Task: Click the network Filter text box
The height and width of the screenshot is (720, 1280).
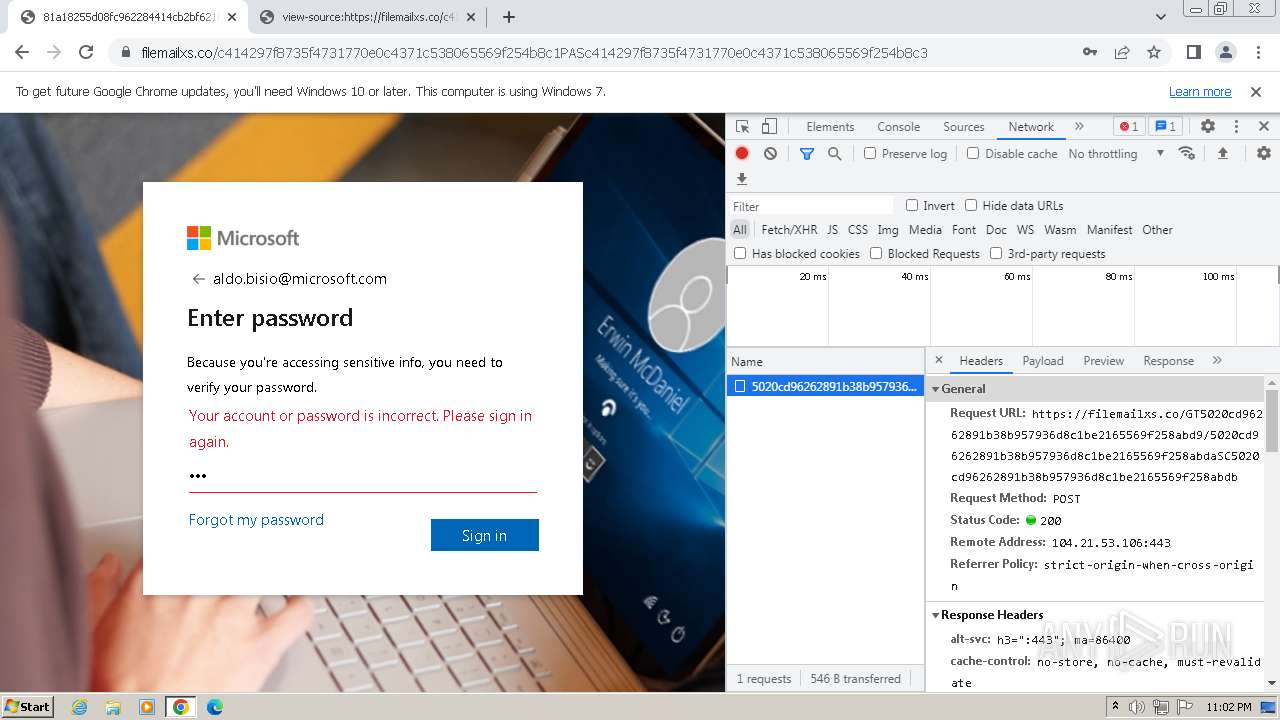Action: pos(812,206)
